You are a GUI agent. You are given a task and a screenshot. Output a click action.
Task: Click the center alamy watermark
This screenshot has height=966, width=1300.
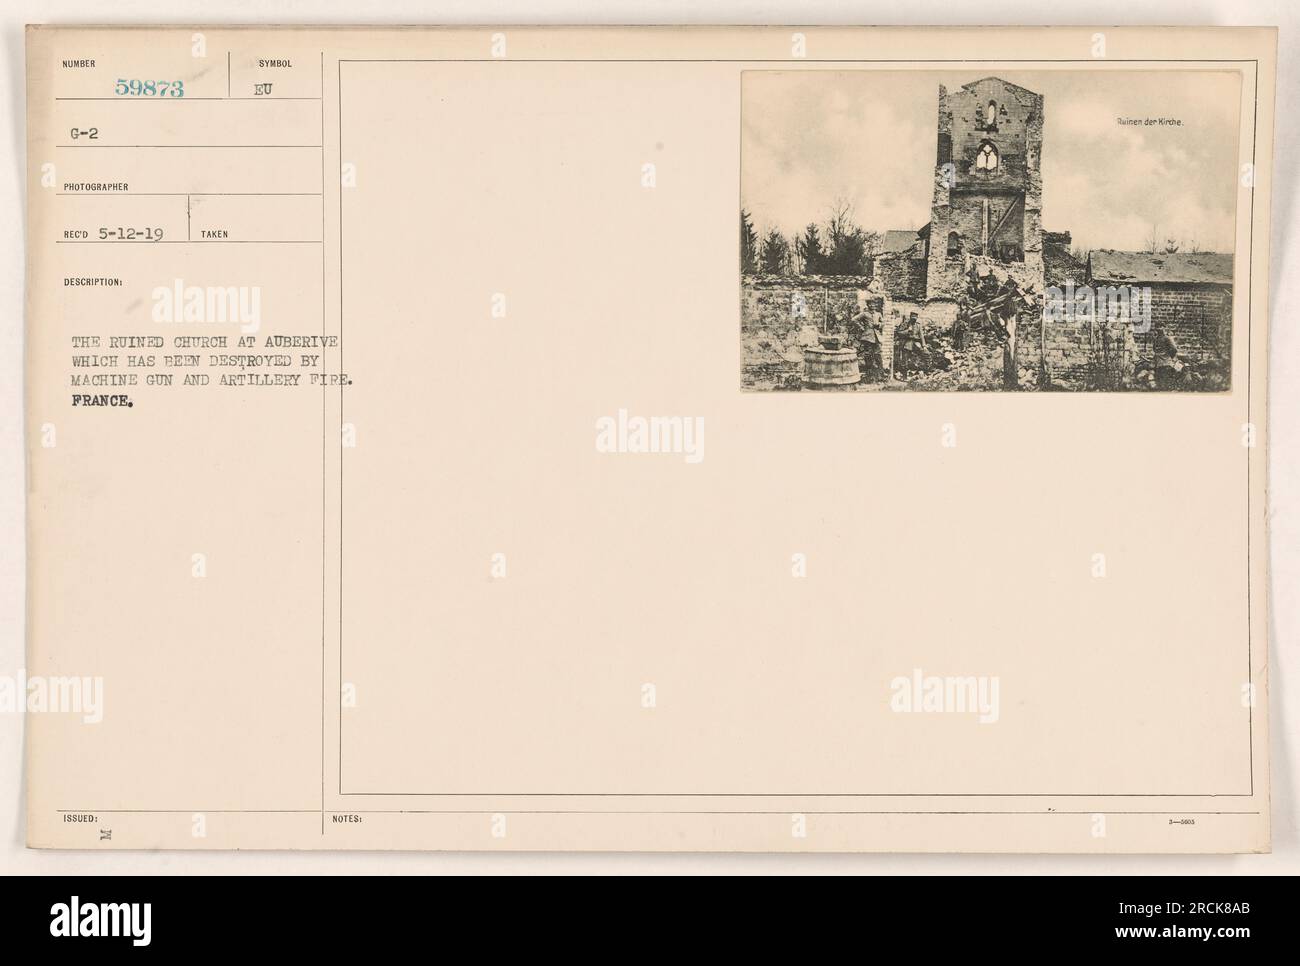point(650,438)
